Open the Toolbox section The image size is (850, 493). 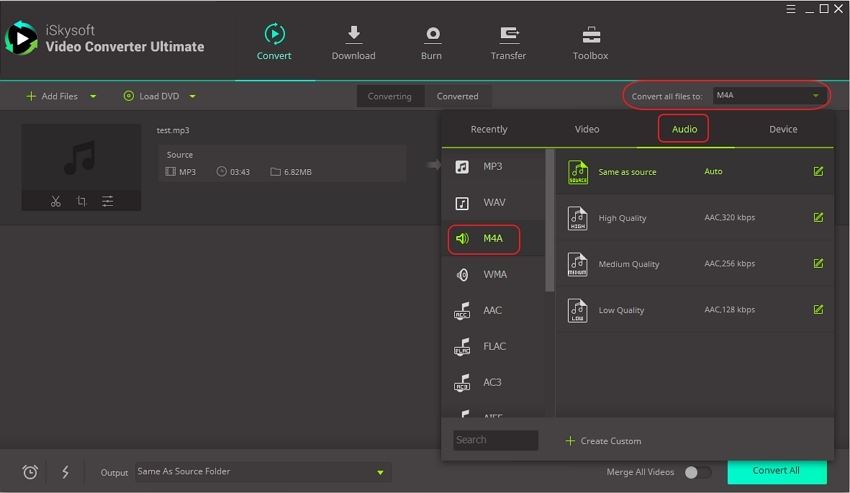(590, 43)
